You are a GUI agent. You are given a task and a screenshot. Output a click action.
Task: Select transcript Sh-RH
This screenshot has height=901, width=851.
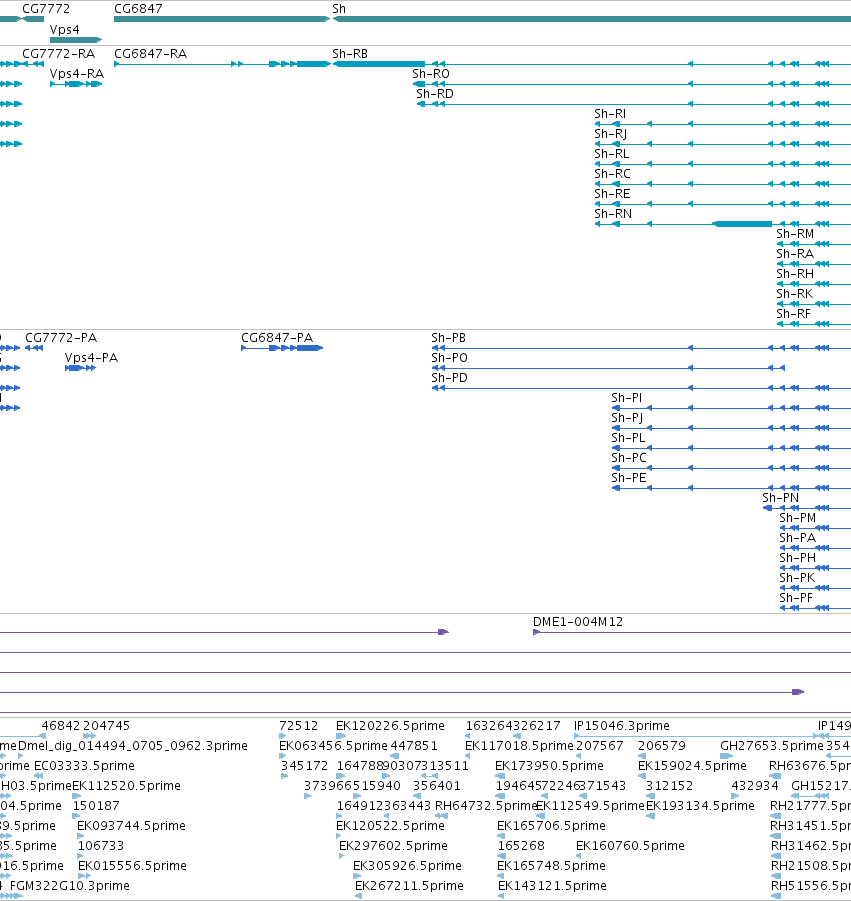795,274
